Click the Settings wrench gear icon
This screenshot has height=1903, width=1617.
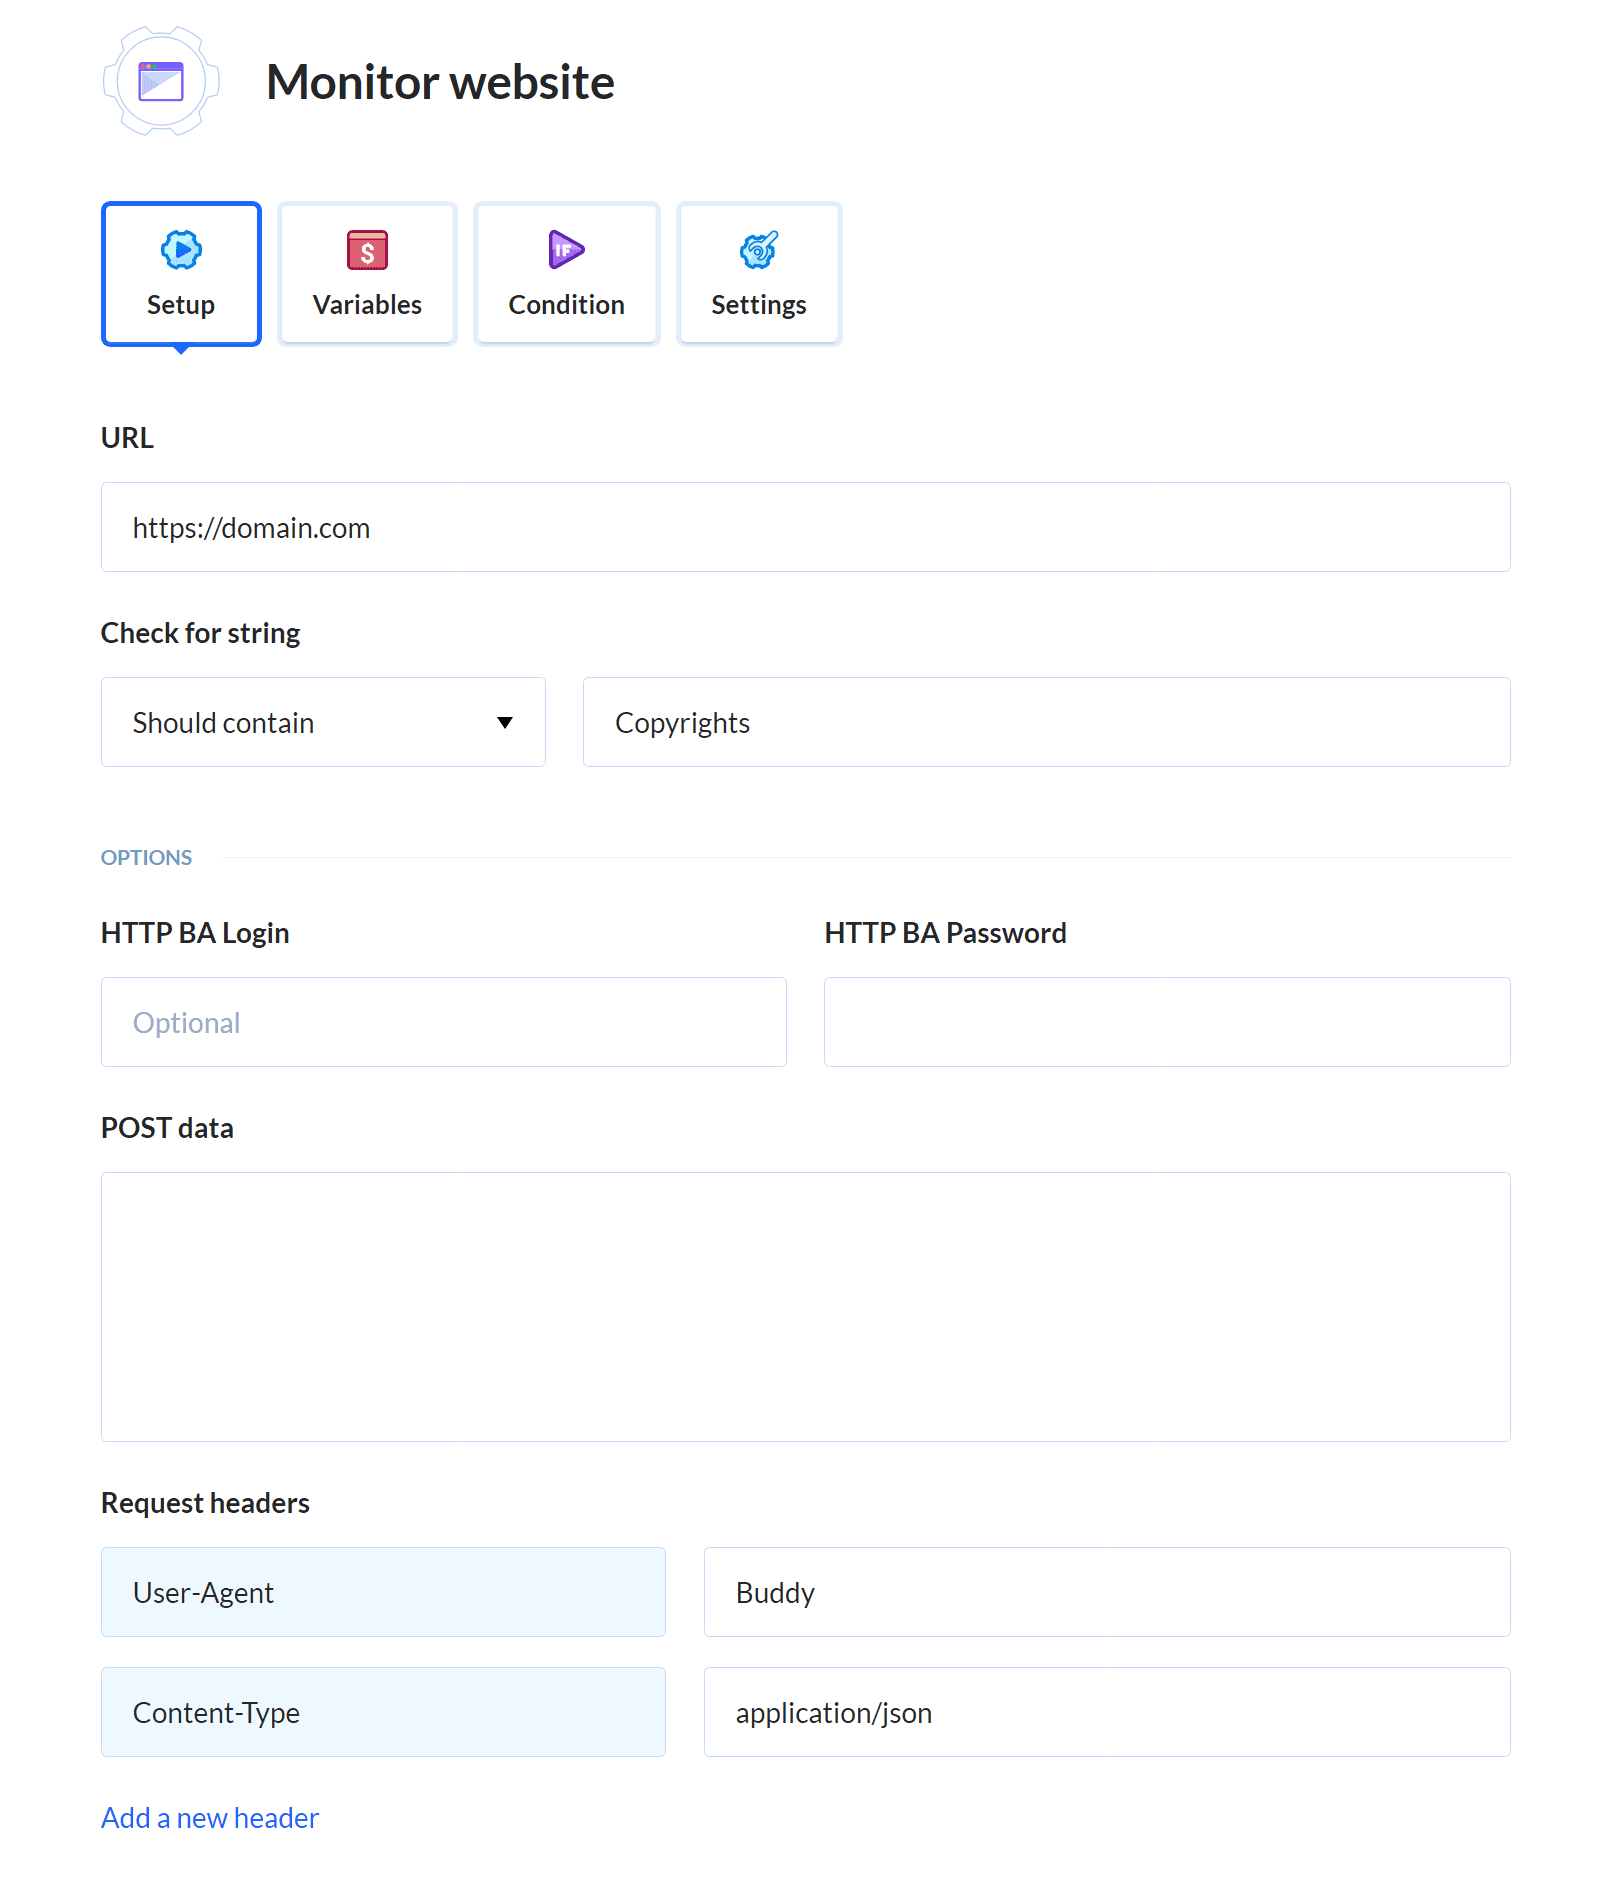coord(758,250)
